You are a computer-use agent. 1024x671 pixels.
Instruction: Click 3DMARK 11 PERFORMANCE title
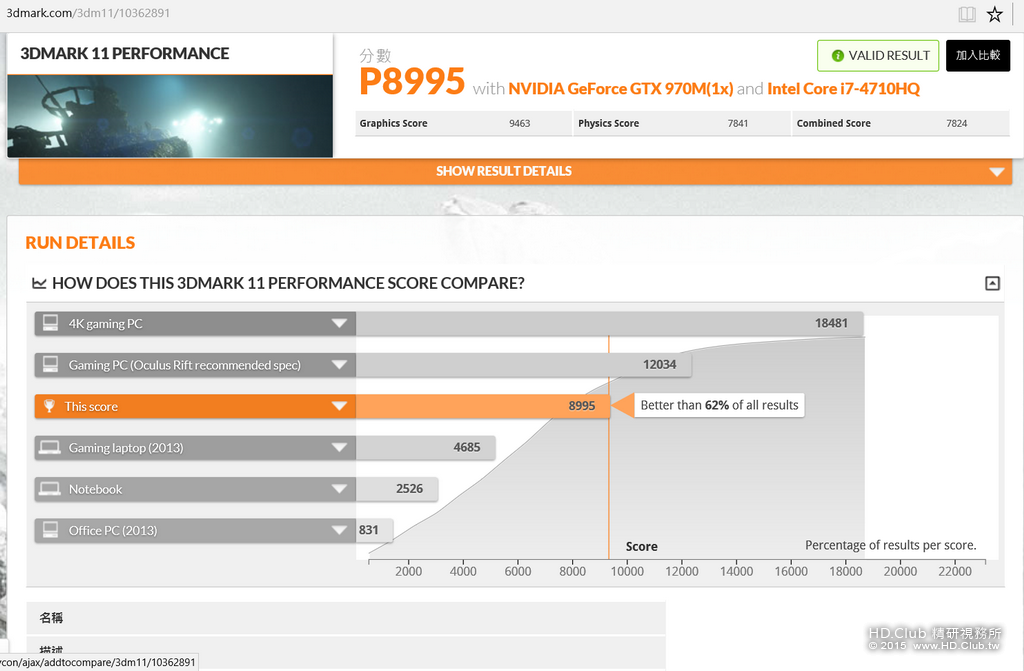tap(125, 54)
